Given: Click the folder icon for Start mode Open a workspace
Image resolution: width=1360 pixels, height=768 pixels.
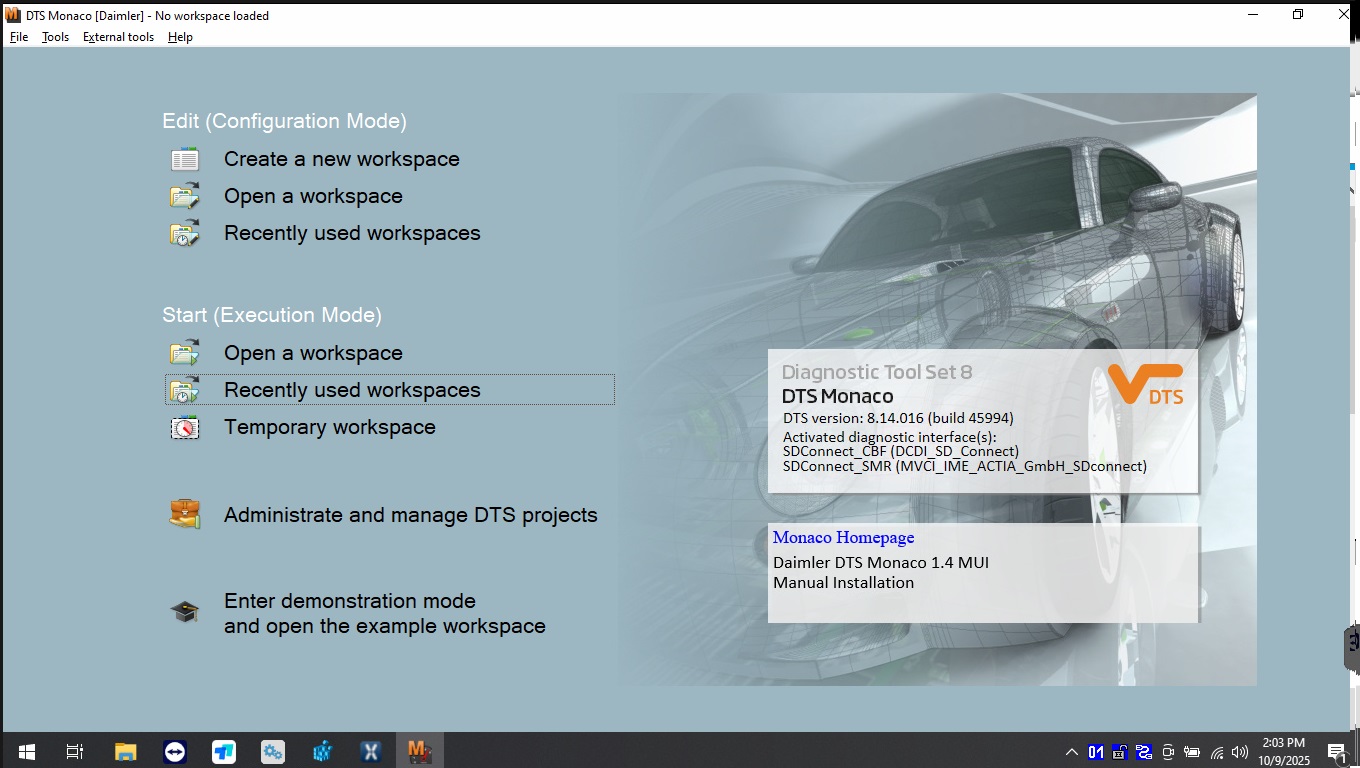Looking at the screenshot, I should [185, 354].
